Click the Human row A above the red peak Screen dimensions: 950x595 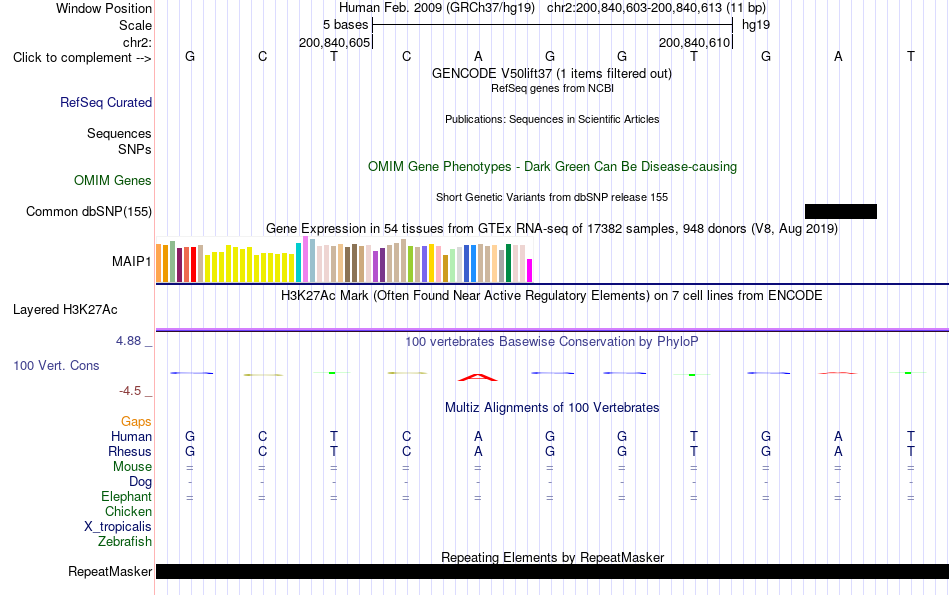[478, 436]
